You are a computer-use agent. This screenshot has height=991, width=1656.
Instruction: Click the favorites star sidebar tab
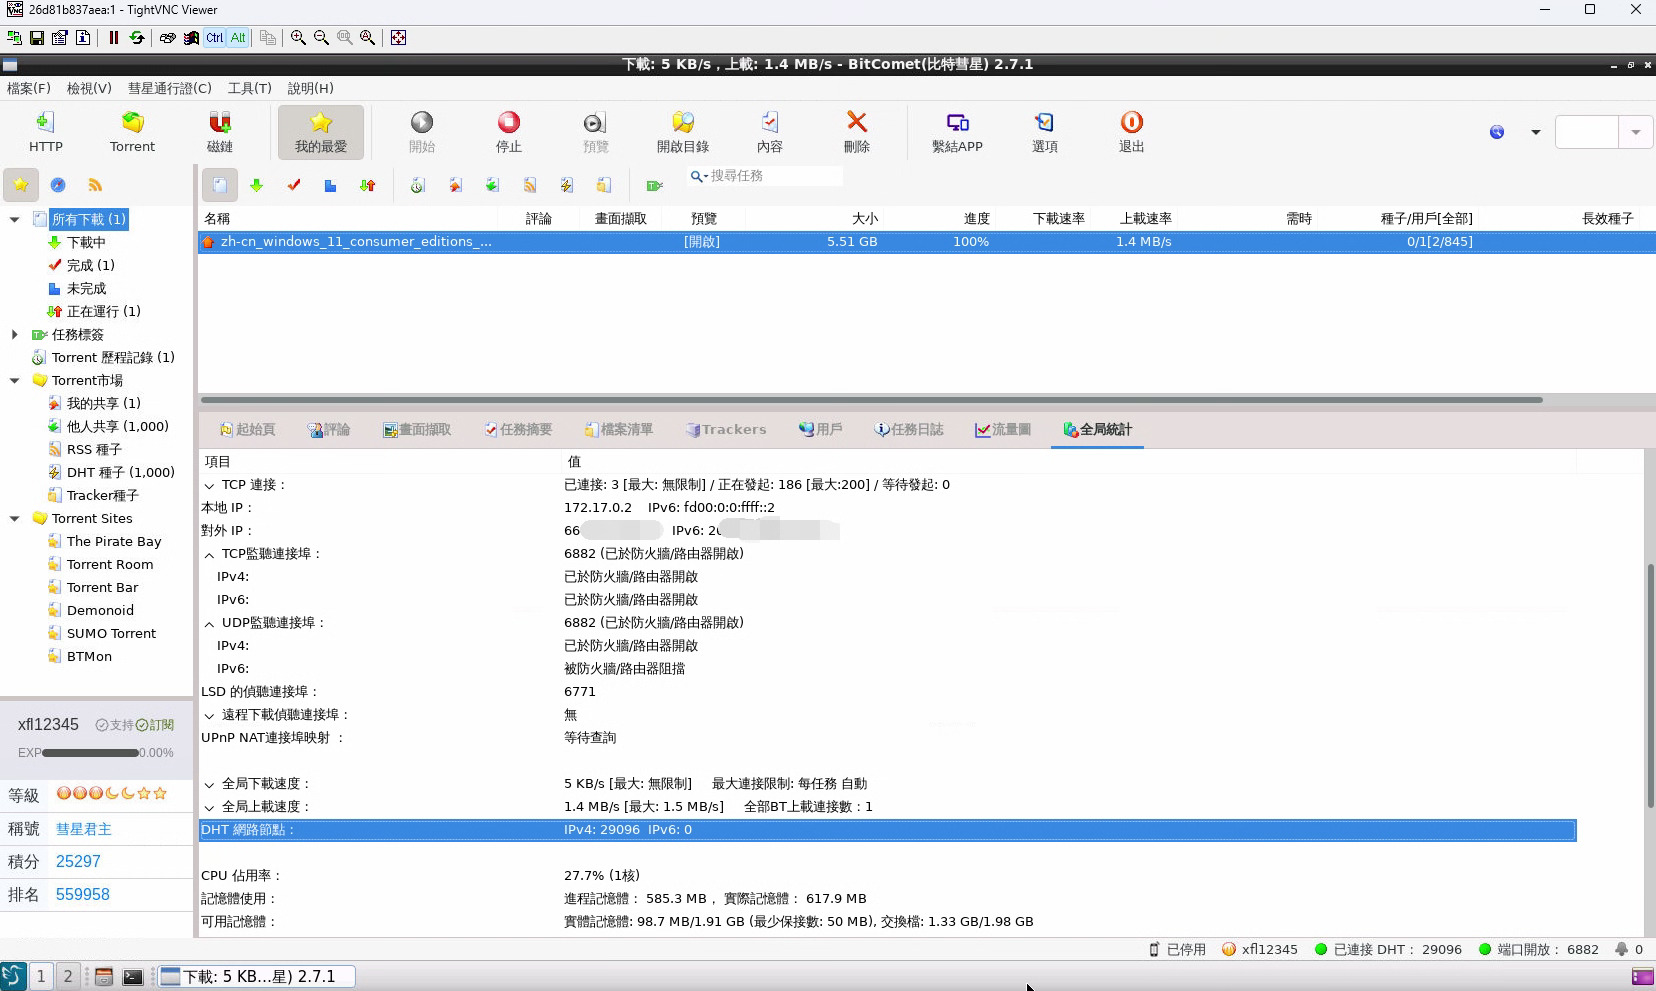click(x=21, y=185)
